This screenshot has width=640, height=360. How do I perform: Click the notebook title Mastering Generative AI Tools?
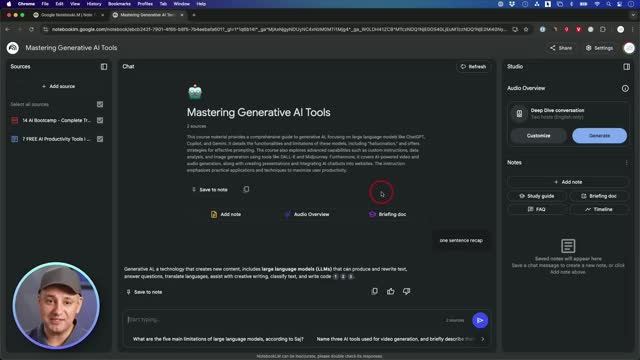tap(71, 48)
